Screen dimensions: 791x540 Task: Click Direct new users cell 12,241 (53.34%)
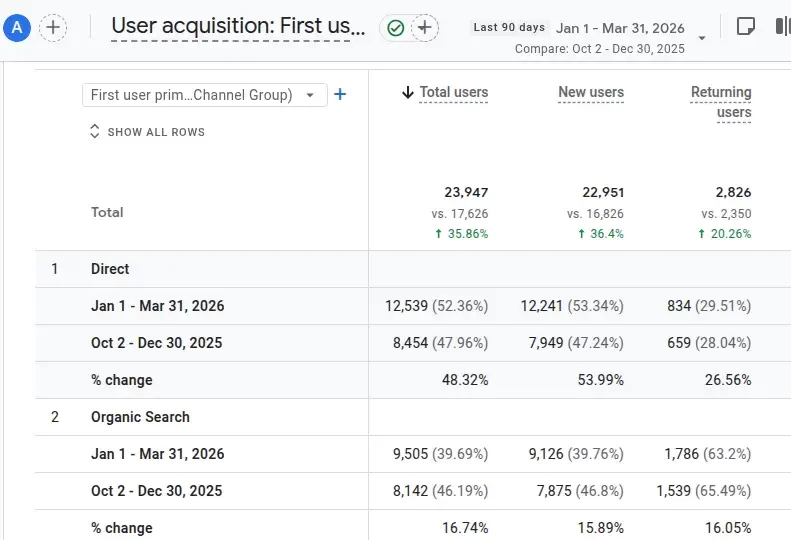[572, 306]
